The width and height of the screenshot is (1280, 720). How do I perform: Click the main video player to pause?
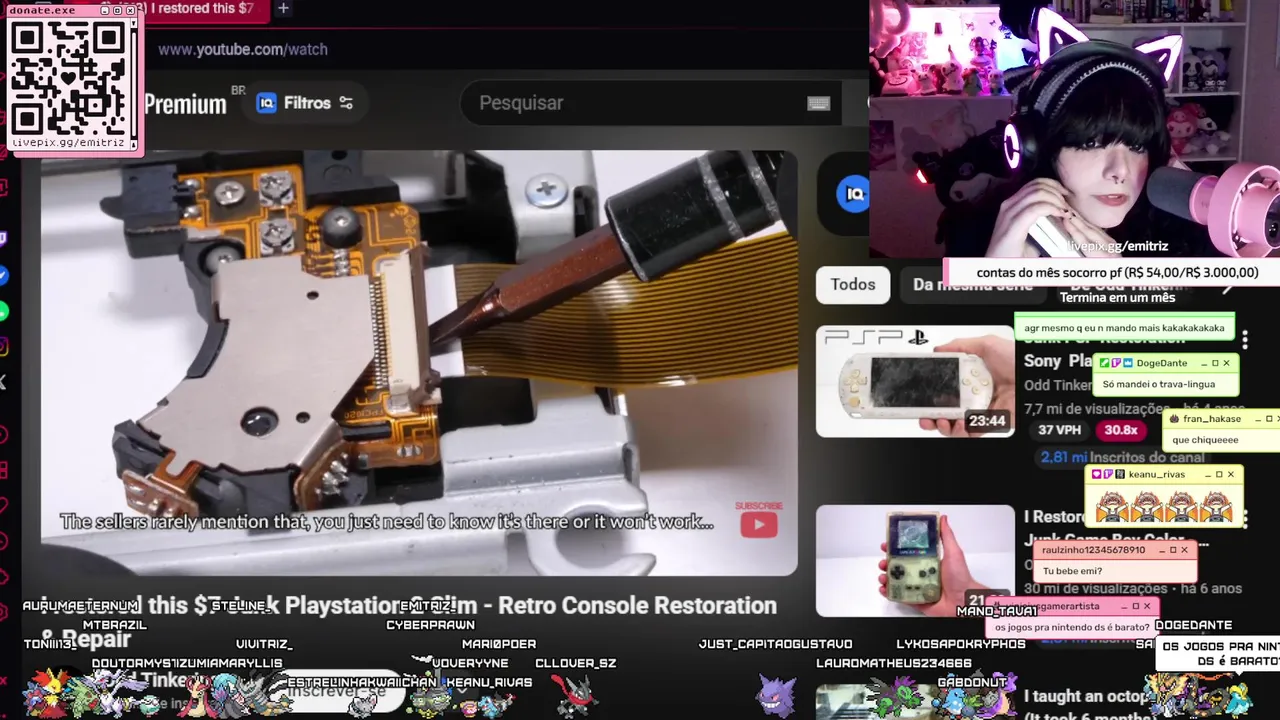point(419,362)
